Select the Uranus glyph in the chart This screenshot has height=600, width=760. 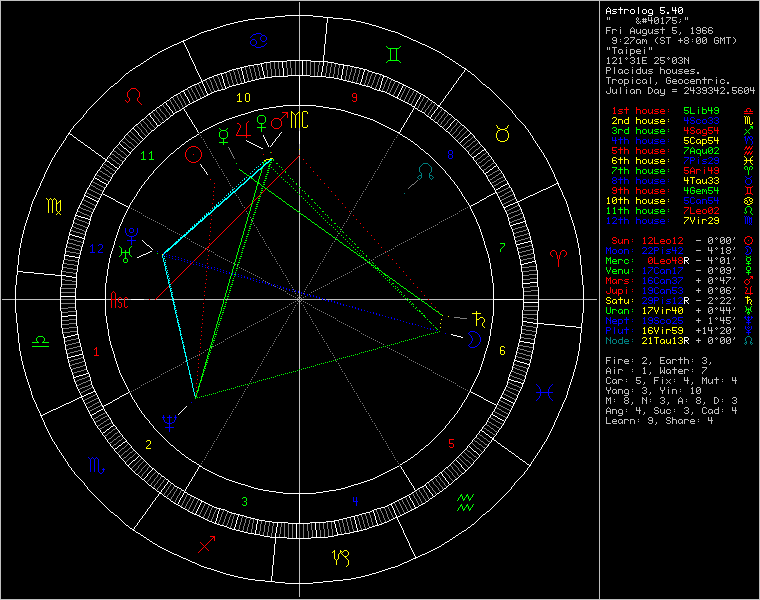click(x=126, y=254)
